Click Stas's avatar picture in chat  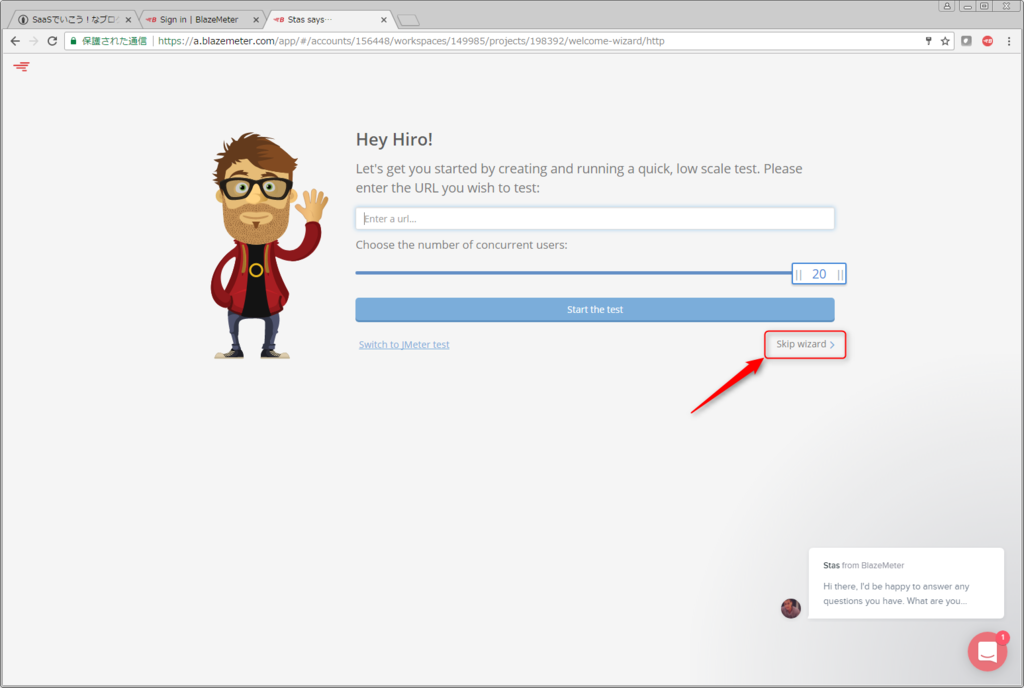[x=791, y=608]
